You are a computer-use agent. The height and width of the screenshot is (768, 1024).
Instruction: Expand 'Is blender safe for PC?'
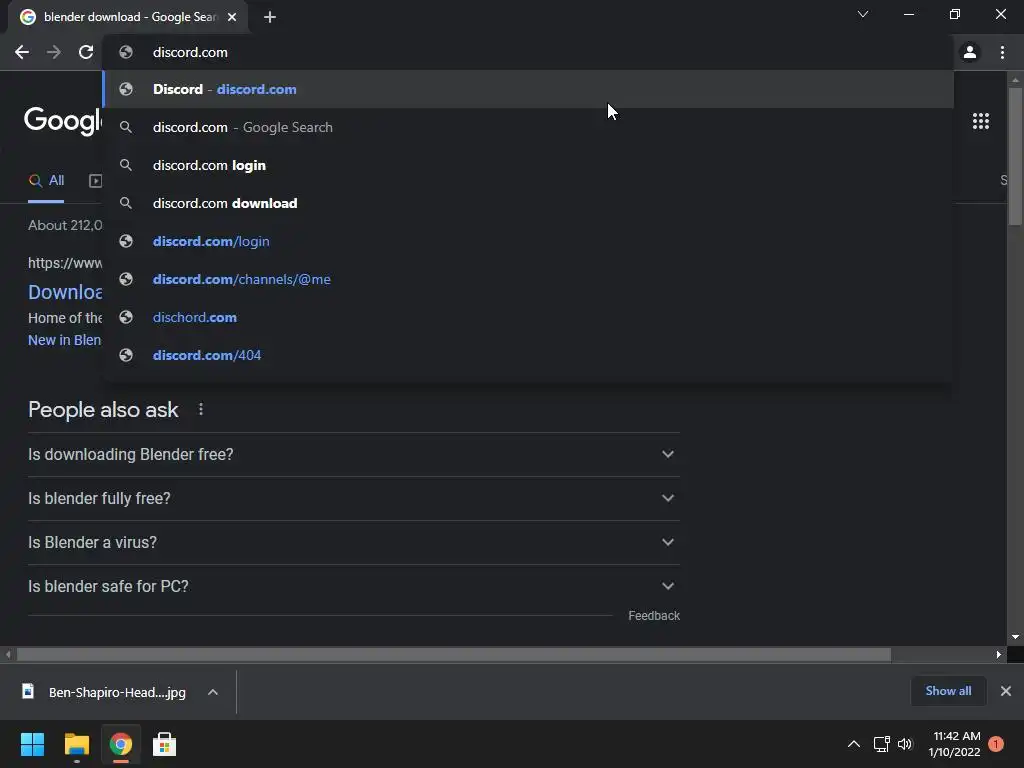pos(353,586)
